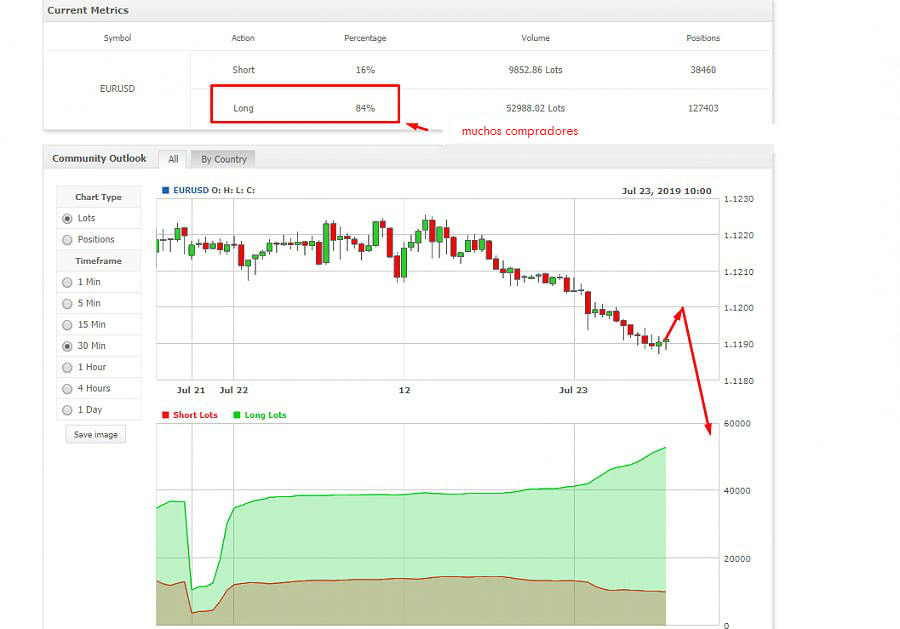Click the Positions column header
900x629 pixels.
pos(703,38)
